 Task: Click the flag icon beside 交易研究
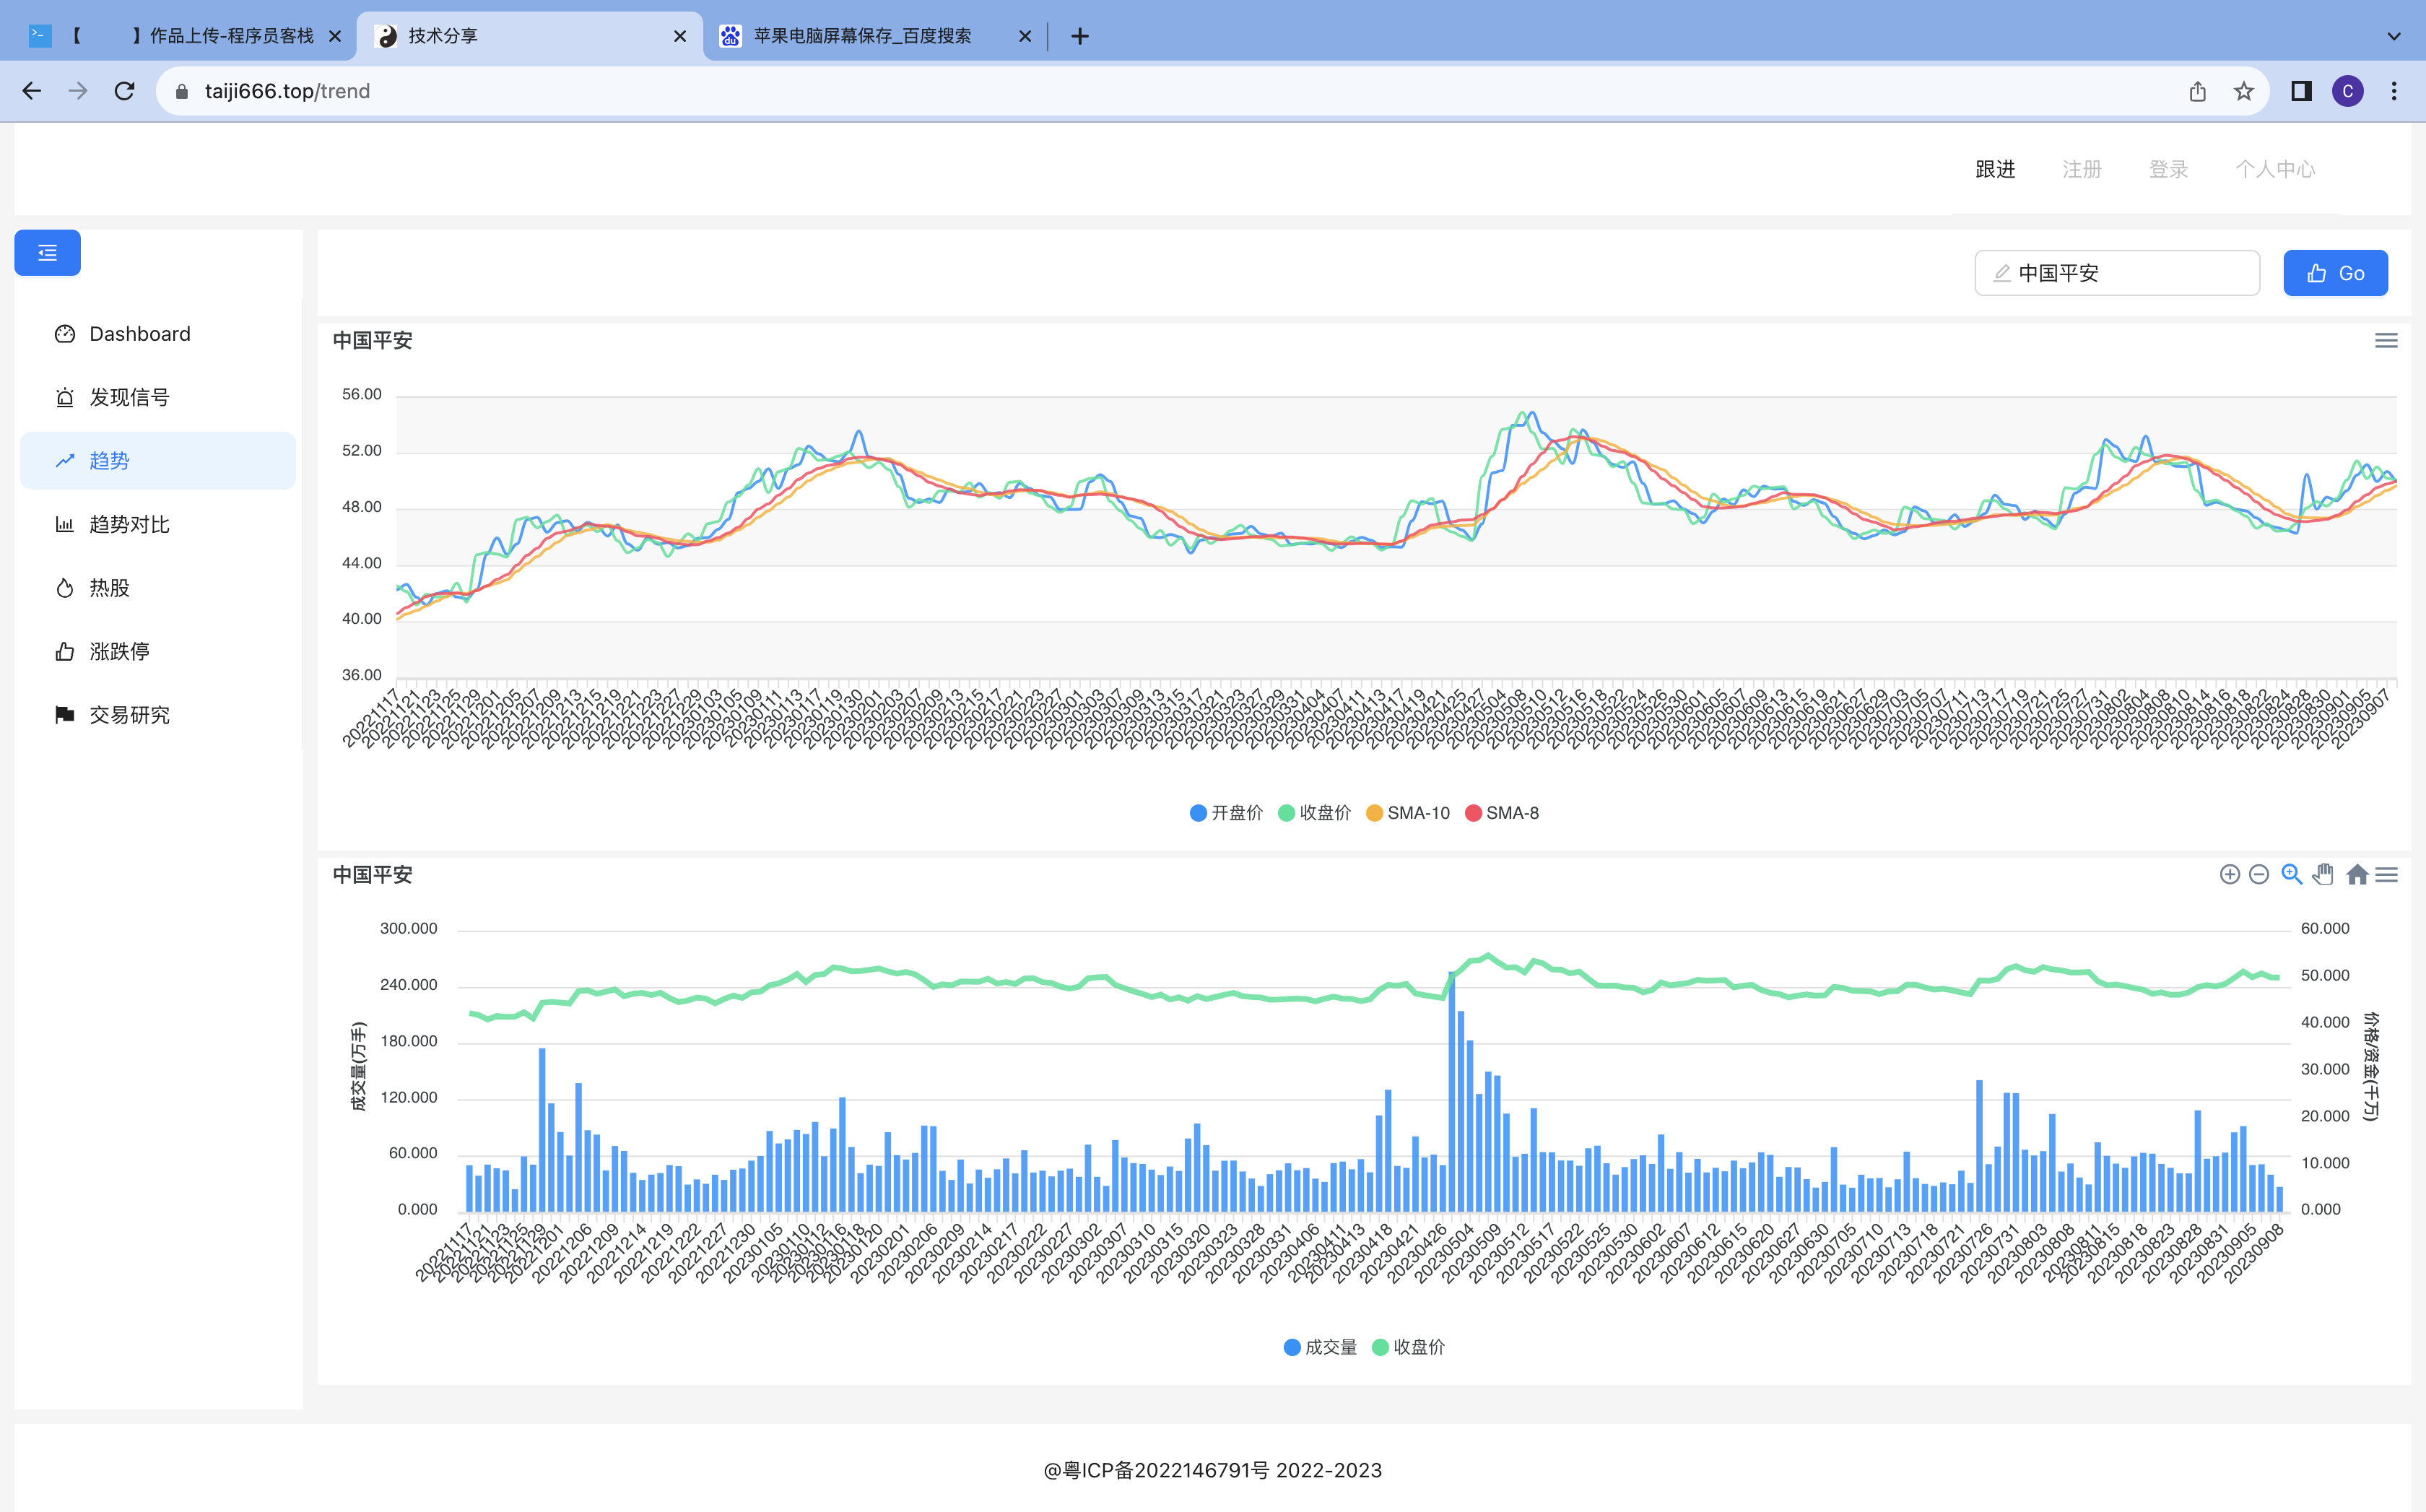(65, 715)
